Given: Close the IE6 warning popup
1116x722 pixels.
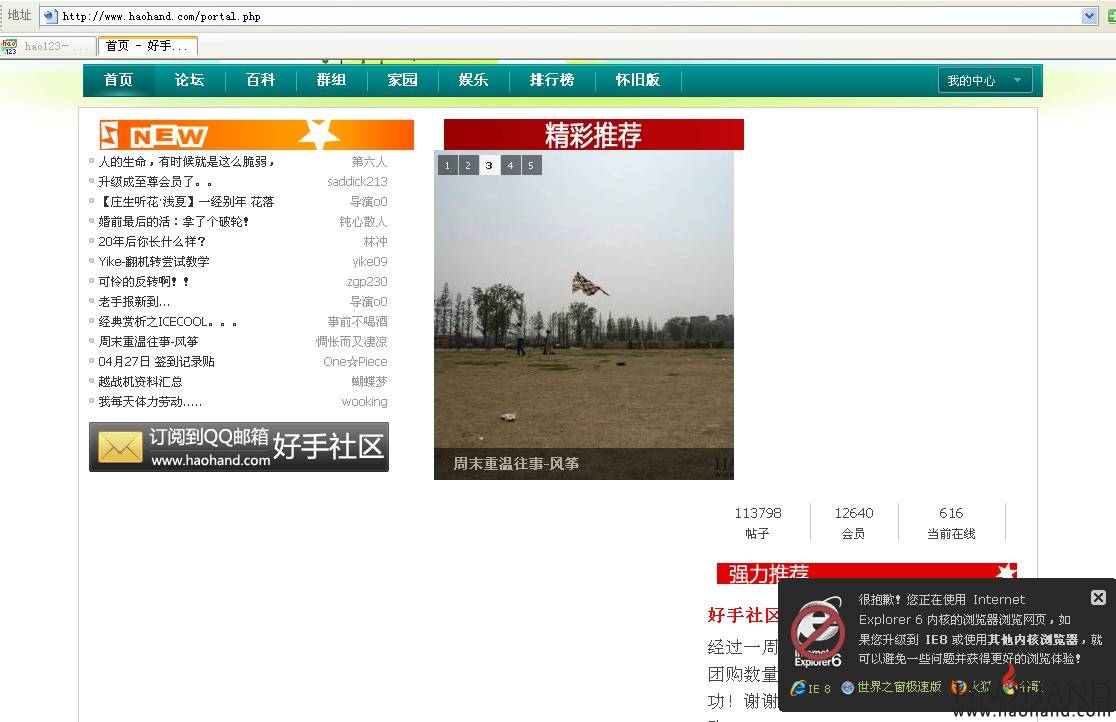Looking at the screenshot, I should tap(1098, 597).
